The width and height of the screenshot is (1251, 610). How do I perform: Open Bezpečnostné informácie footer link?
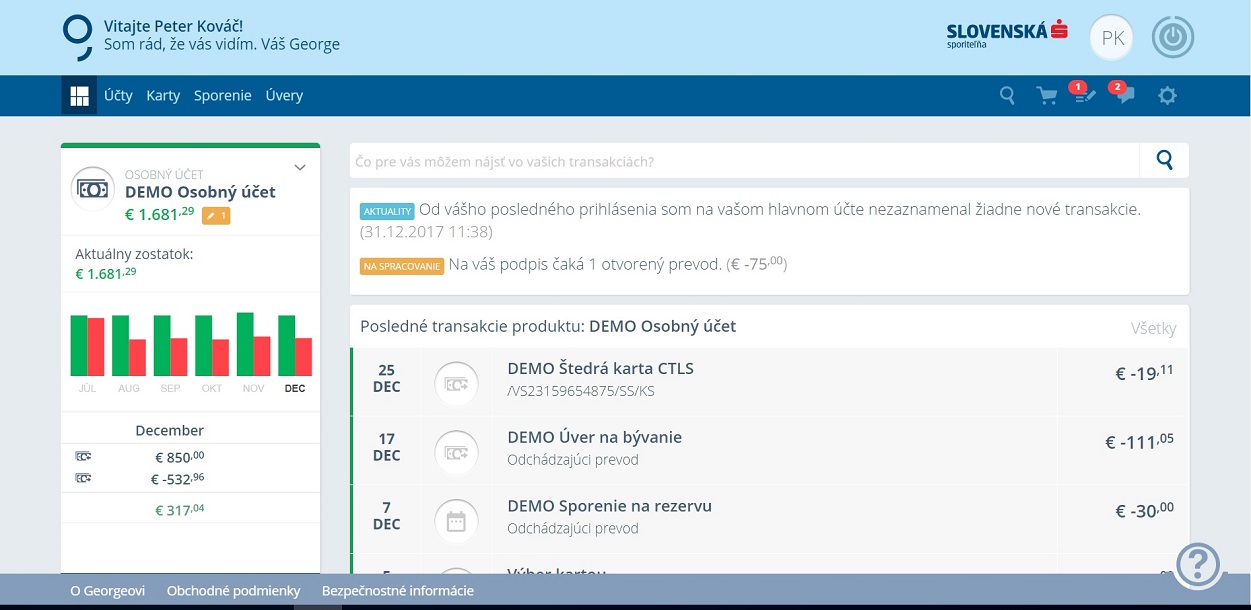click(x=398, y=591)
